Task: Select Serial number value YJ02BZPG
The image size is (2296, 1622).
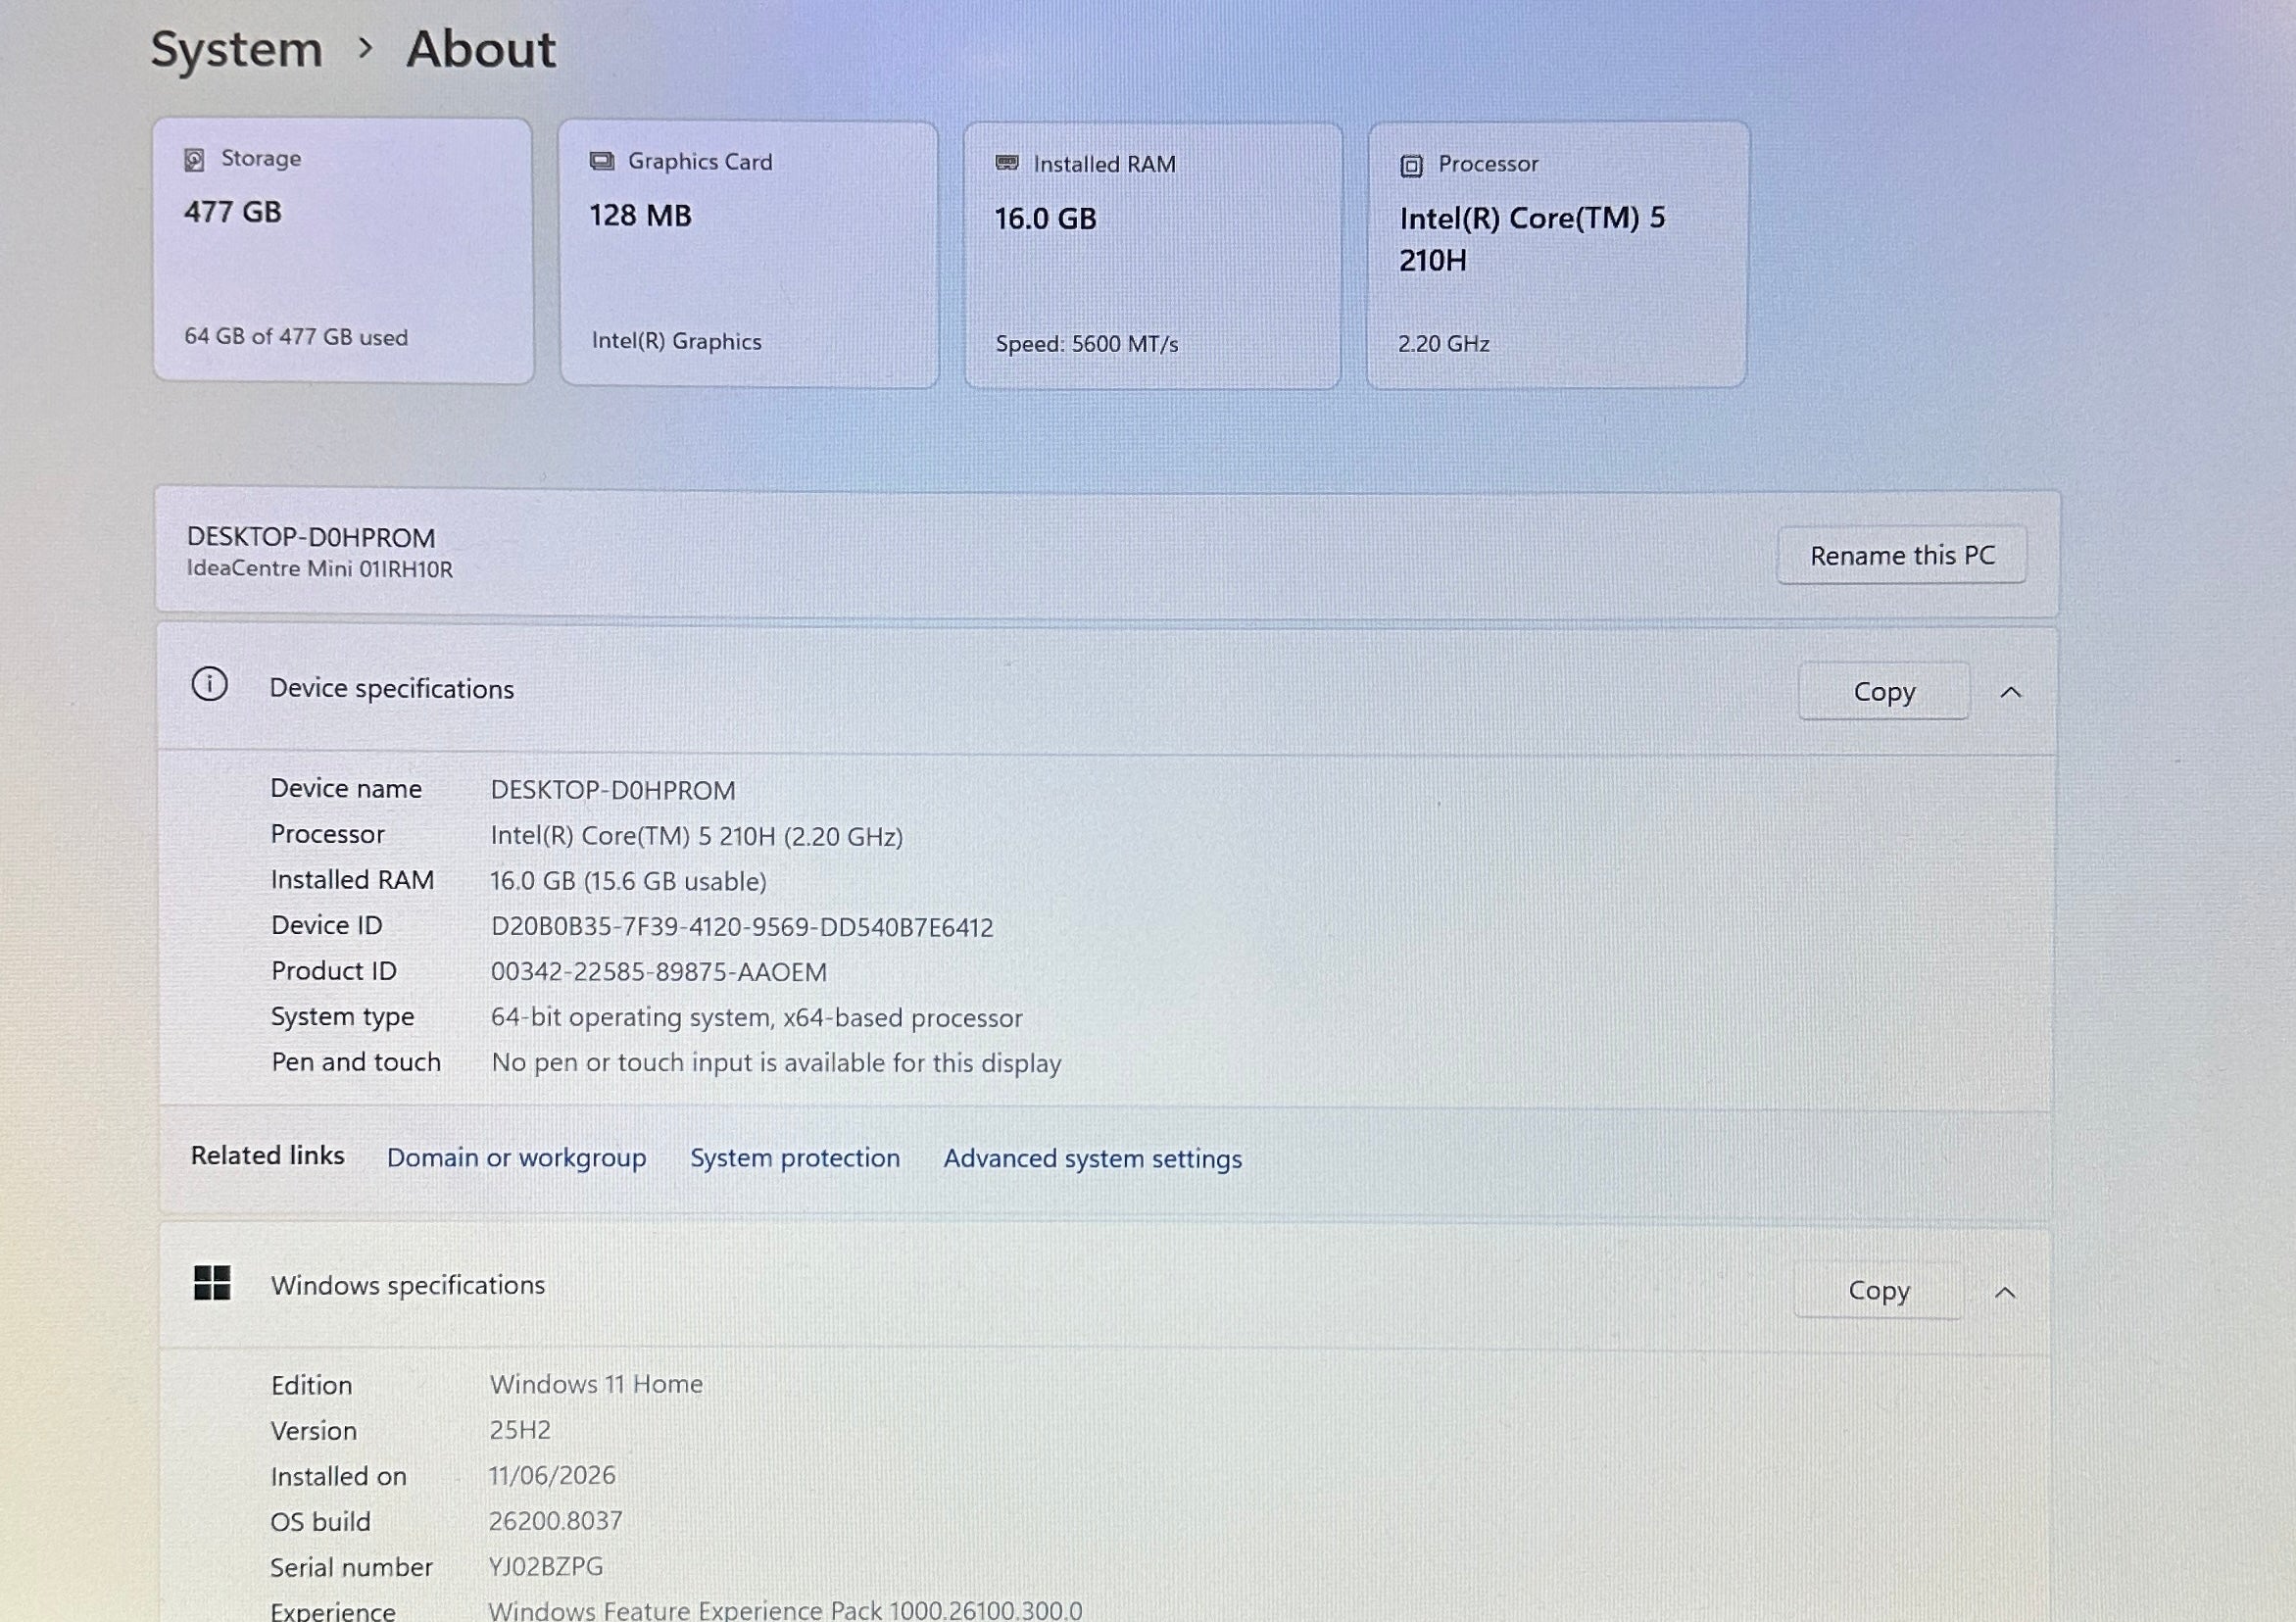Action: pyautogui.click(x=545, y=1566)
